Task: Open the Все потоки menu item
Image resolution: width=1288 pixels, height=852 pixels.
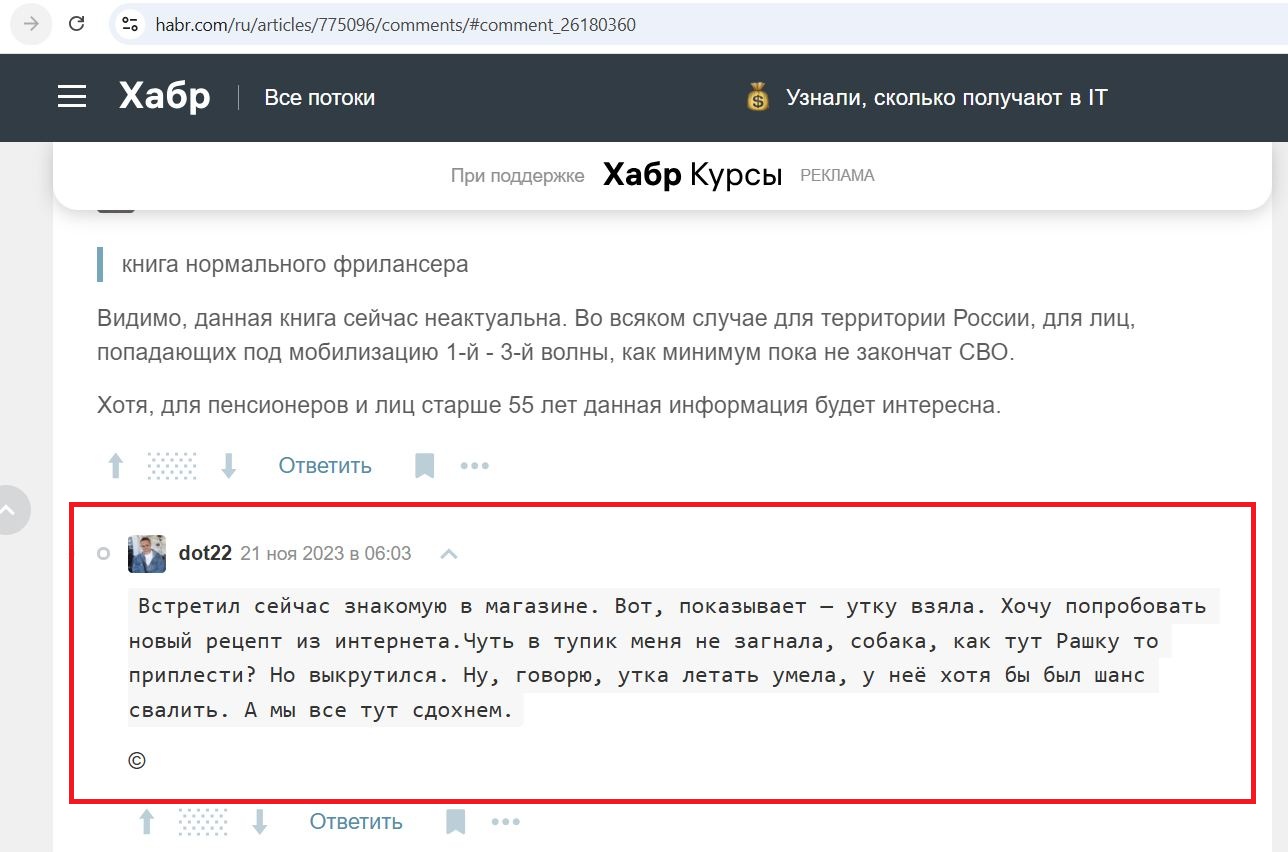Action: tap(319, 97)
